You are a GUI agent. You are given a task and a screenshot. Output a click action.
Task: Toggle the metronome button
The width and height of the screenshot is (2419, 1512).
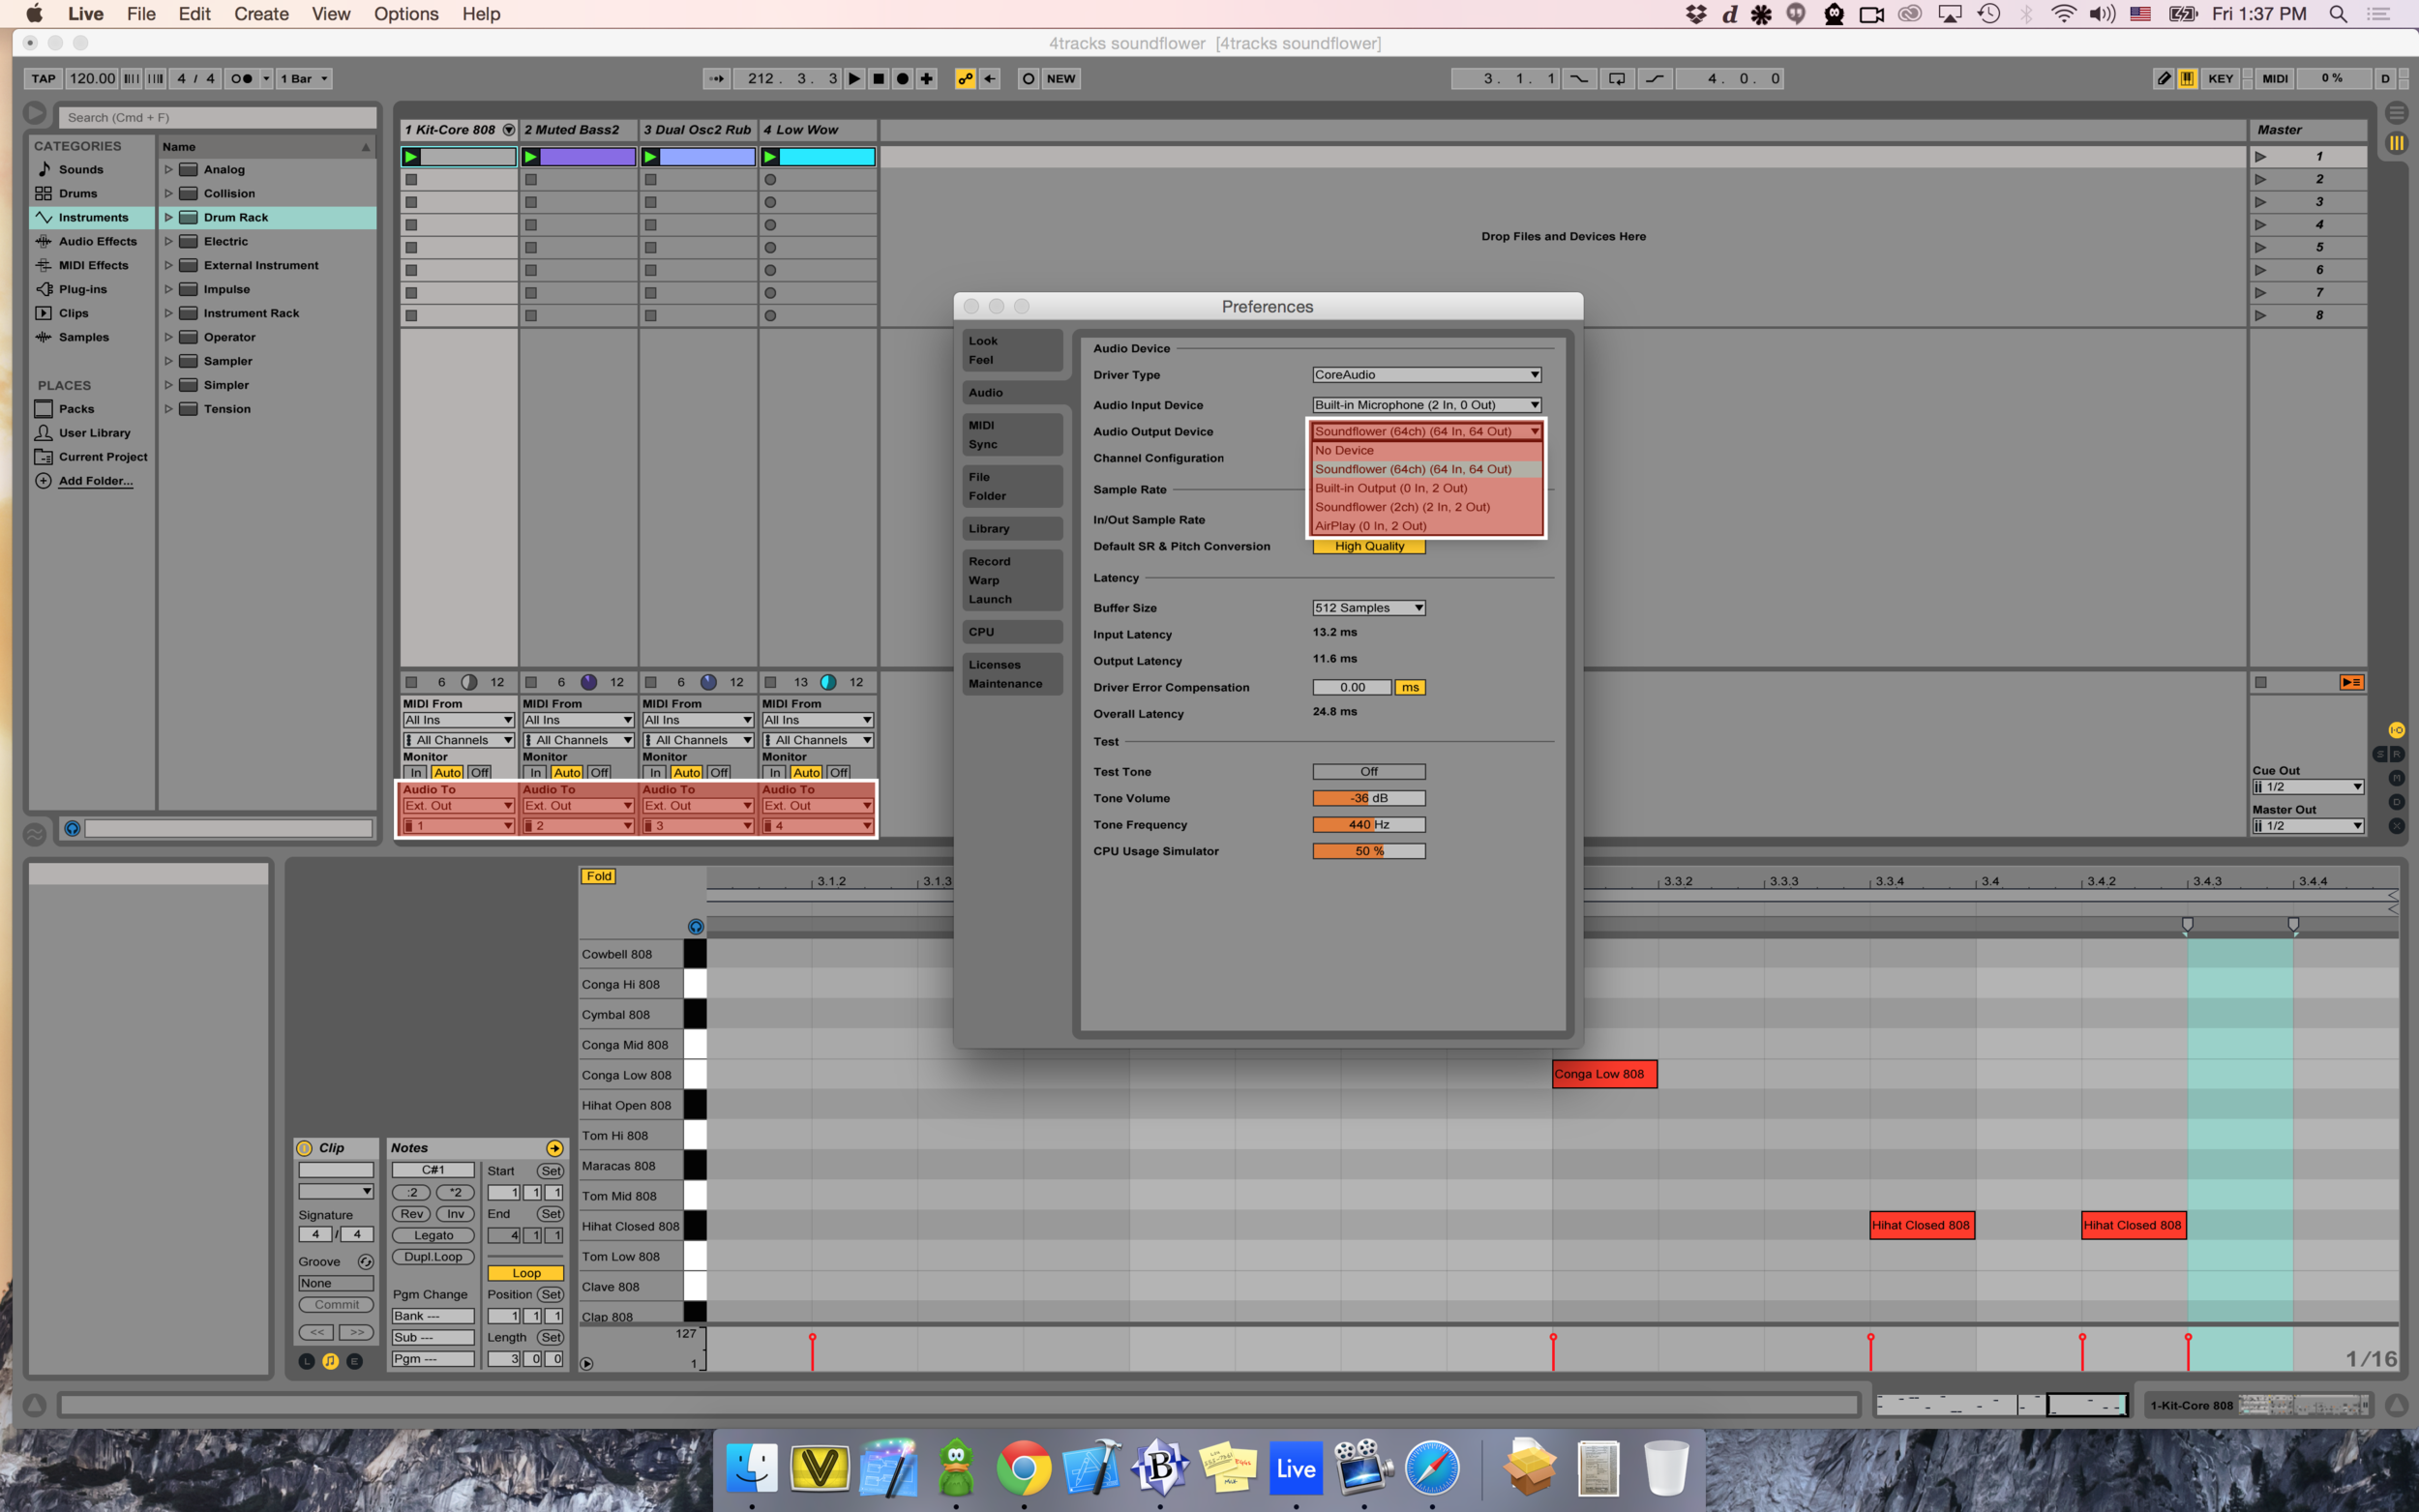(x=241, y=78)
